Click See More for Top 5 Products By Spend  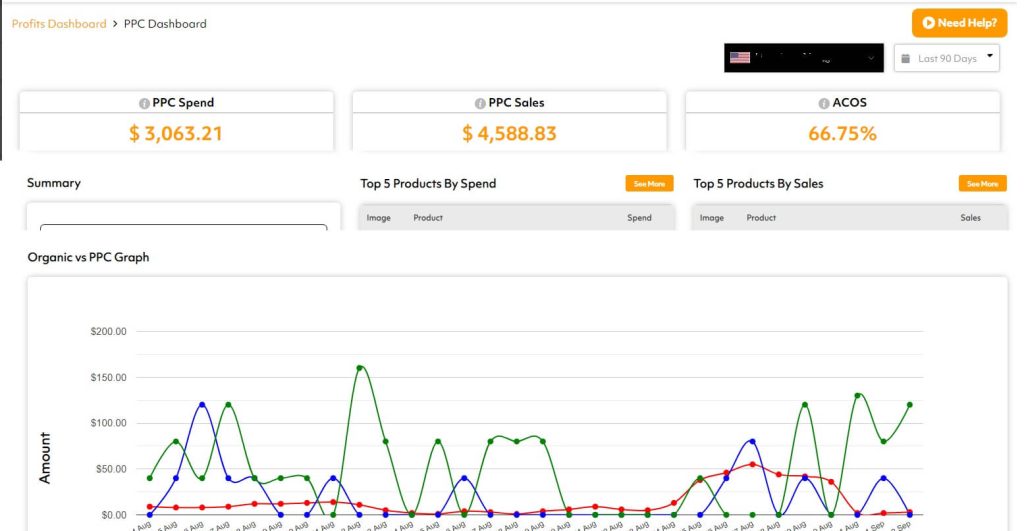point(649,184)
